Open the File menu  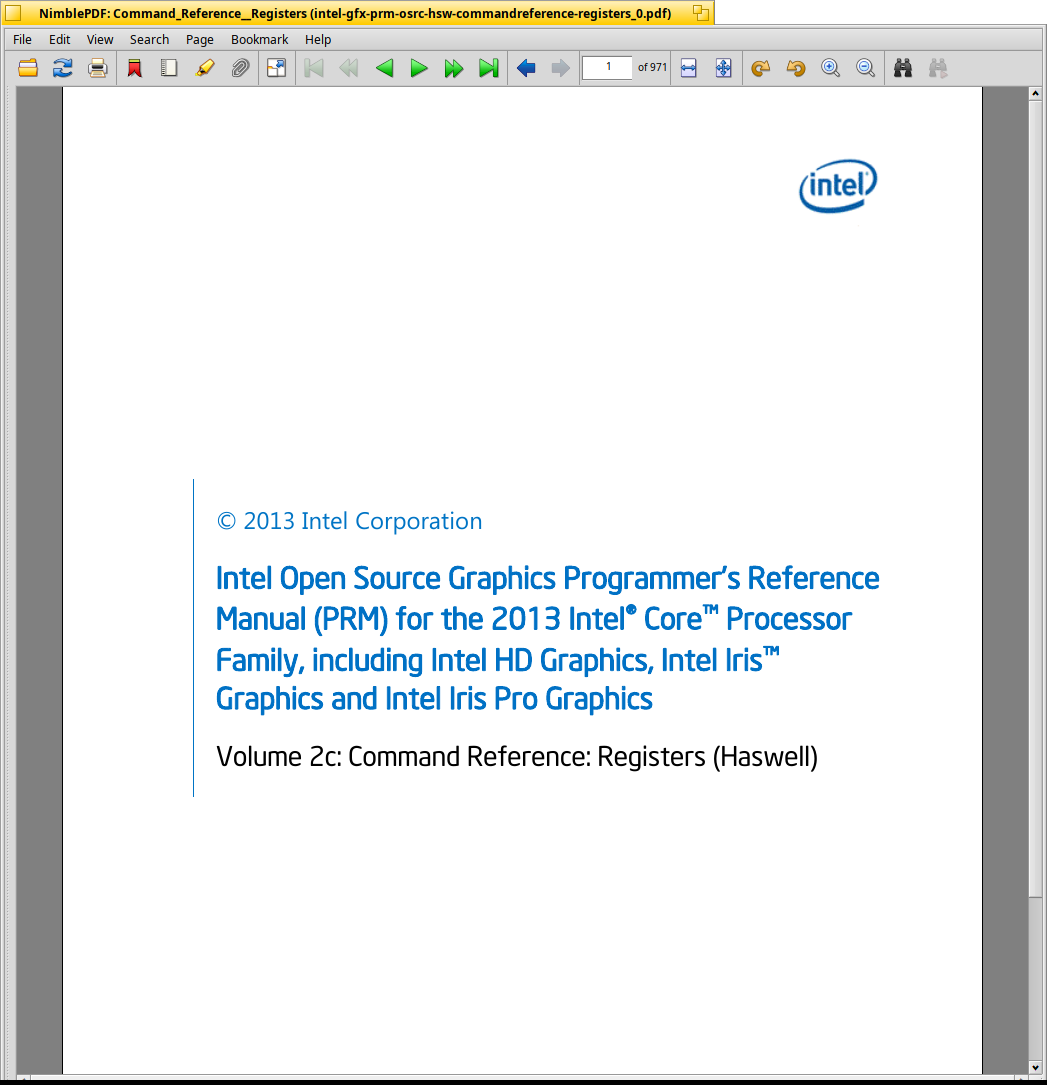pyautogui.click(x=22, y=39)
